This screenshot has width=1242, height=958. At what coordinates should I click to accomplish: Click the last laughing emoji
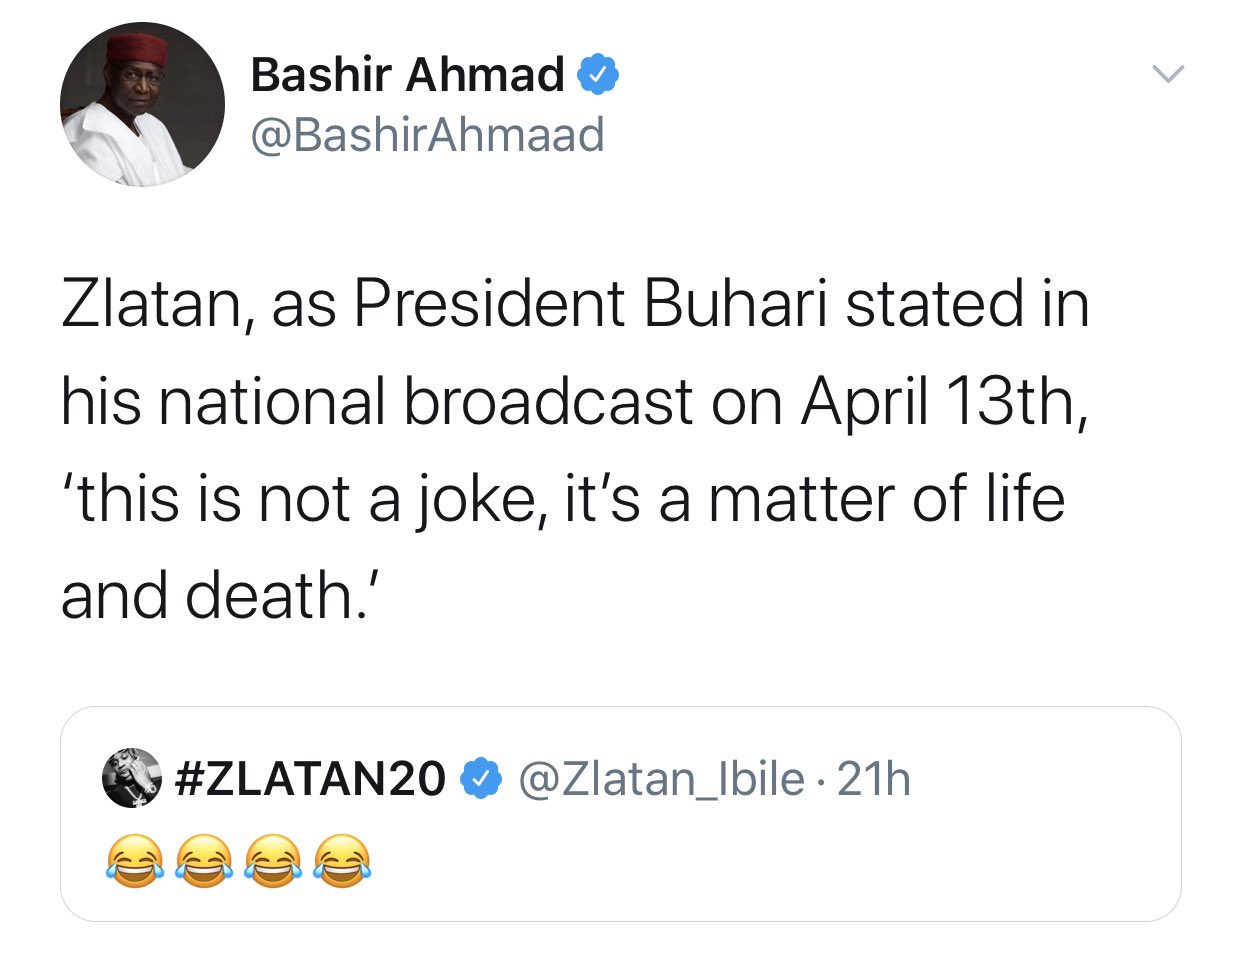pos(343,860)
